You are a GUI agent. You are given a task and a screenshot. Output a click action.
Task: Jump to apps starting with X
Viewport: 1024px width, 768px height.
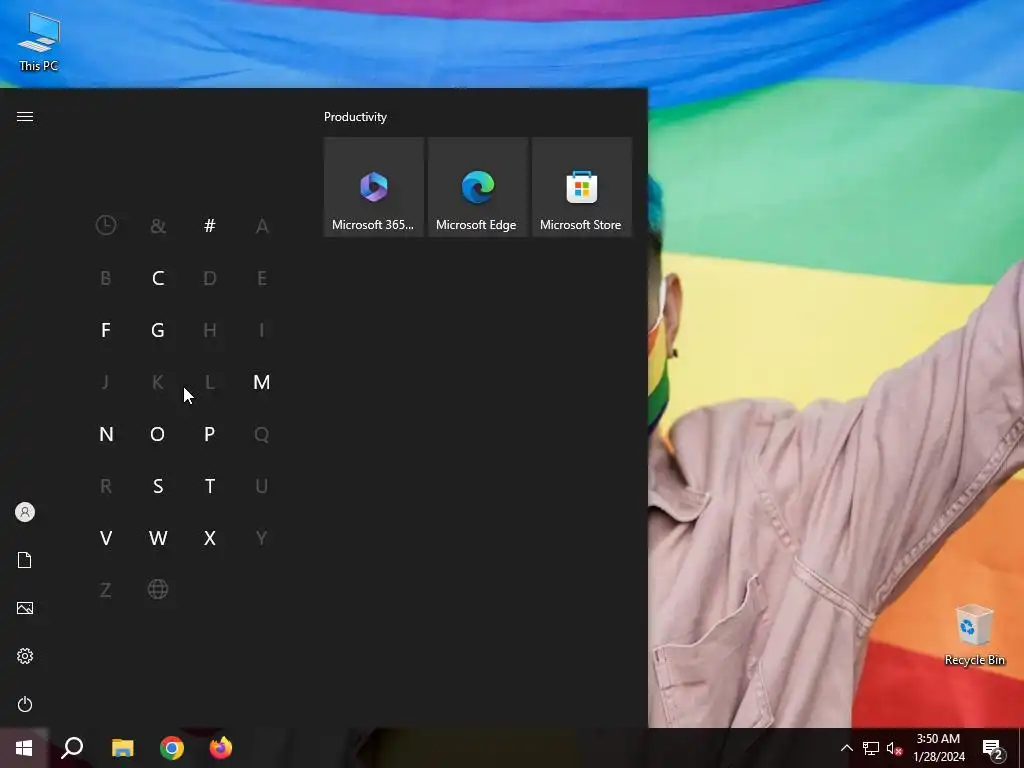click(210, 538)
